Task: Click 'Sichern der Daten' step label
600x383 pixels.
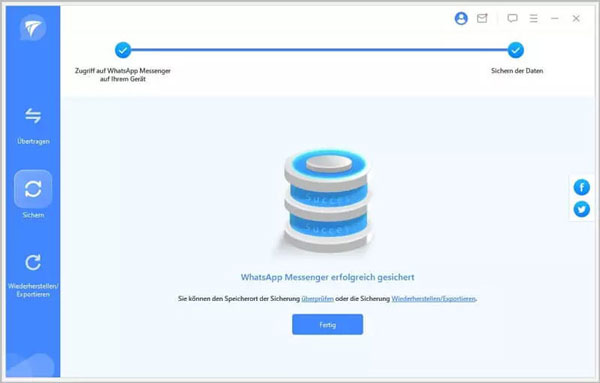Action: [517, 71]
